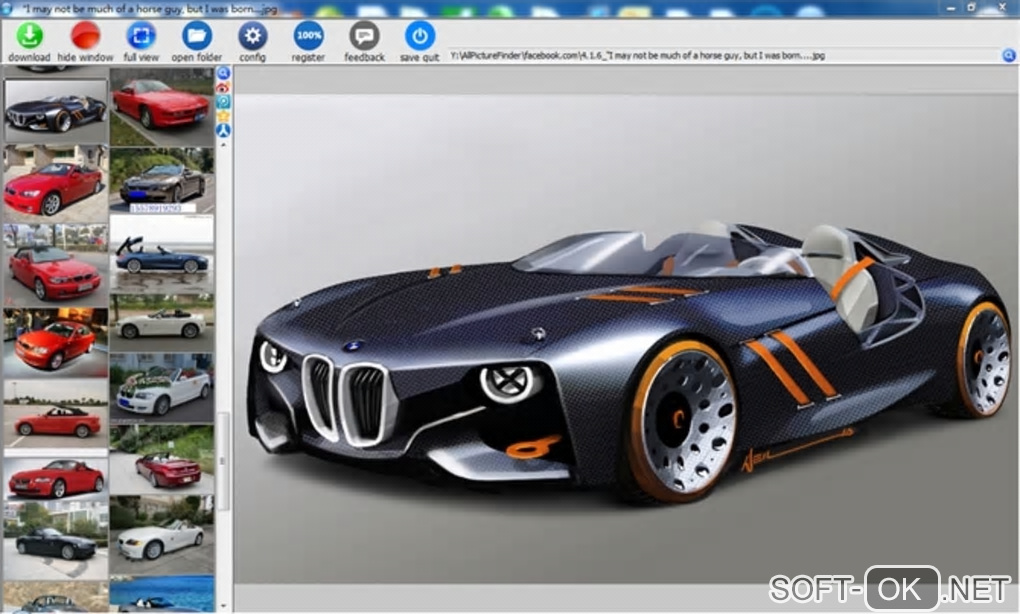Click the save quit power icon
Screen dimensions: 1020x614
pyautogui.click(x=420, y=37)
